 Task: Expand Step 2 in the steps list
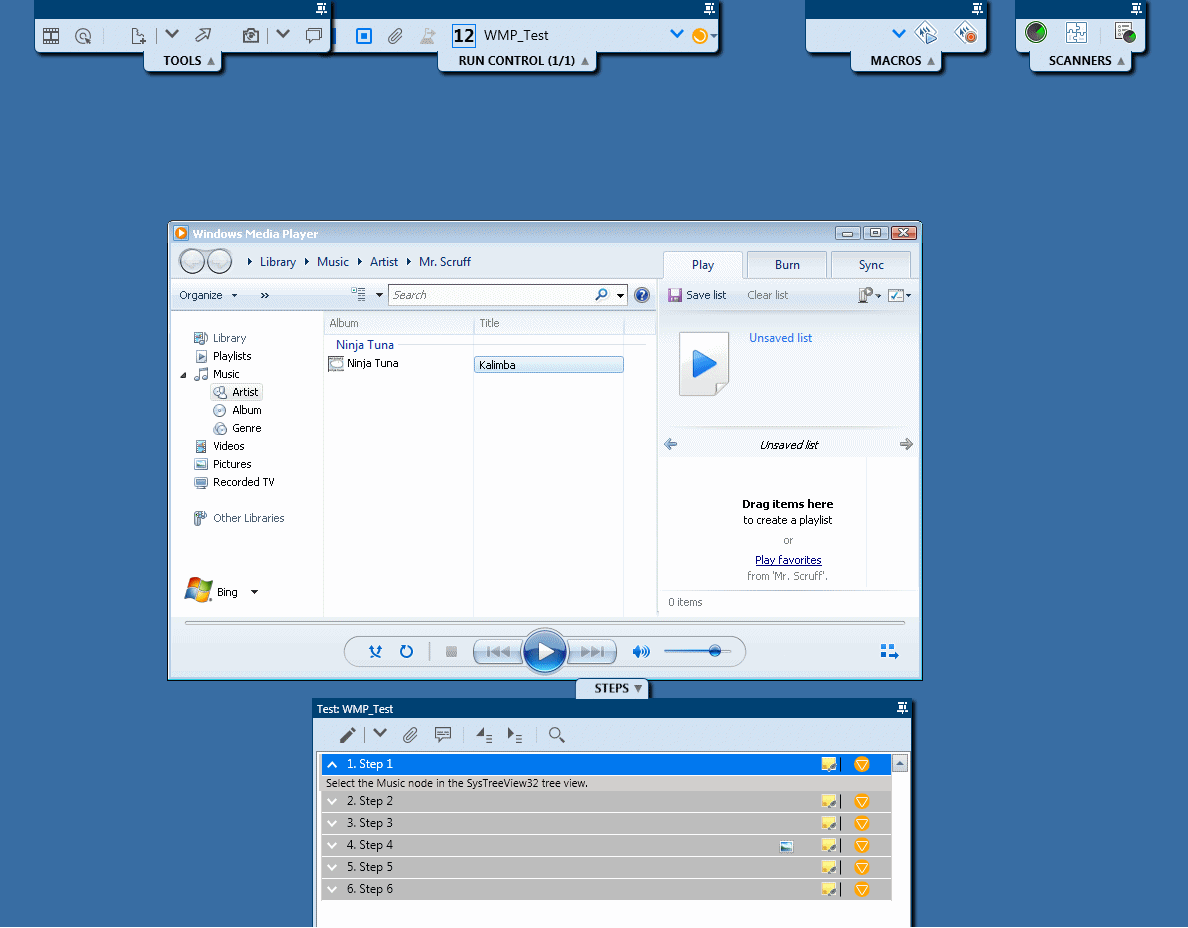click(x=333, y=801)
